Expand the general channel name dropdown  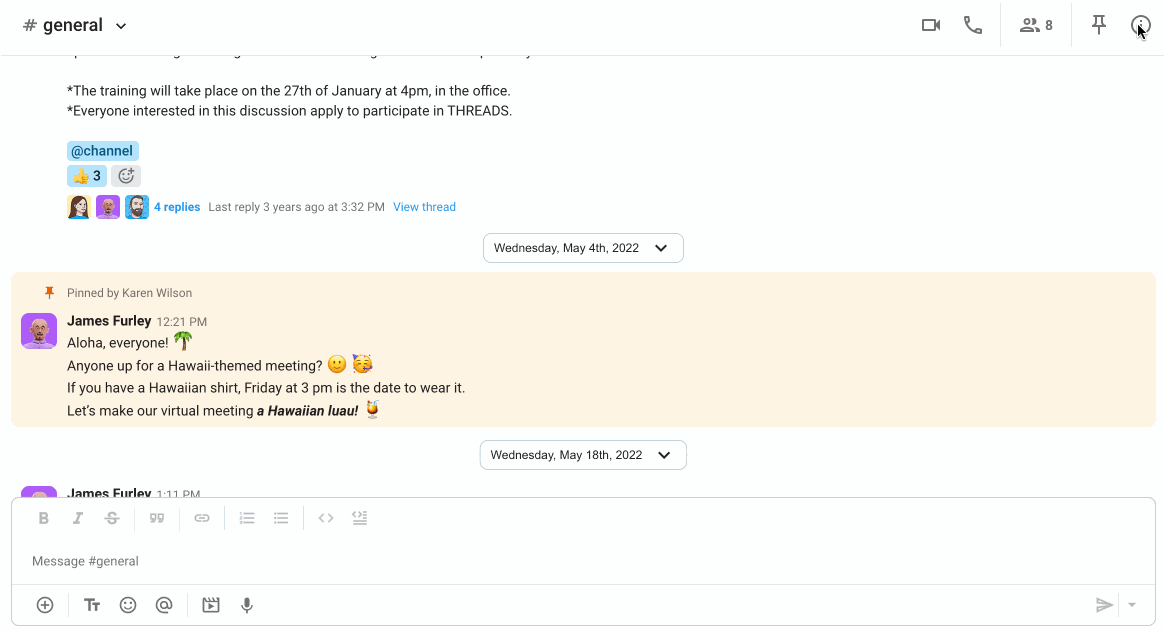[x=121, y=26]
